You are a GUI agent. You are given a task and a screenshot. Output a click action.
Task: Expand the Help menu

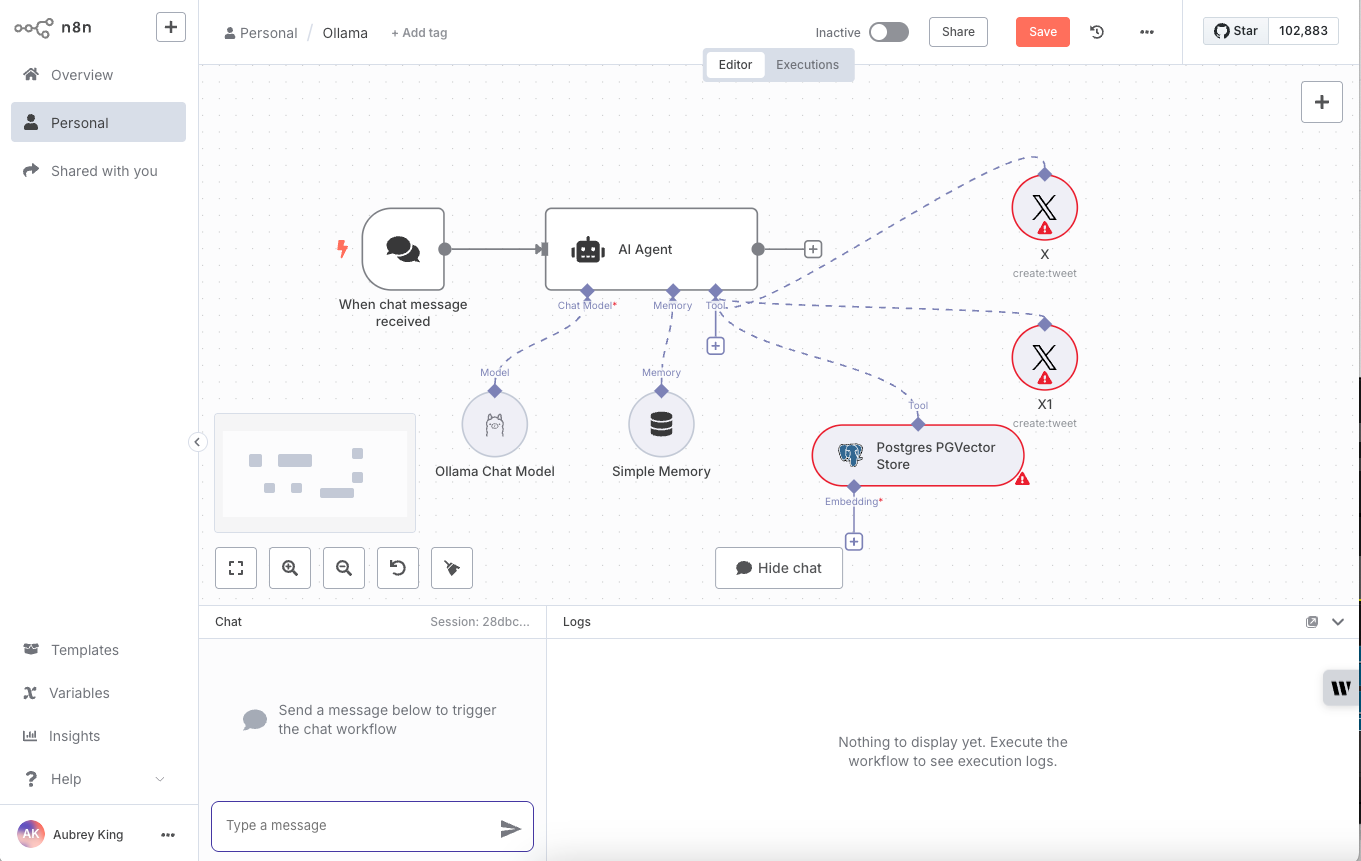pyautogui.click(x=98, y=779)
